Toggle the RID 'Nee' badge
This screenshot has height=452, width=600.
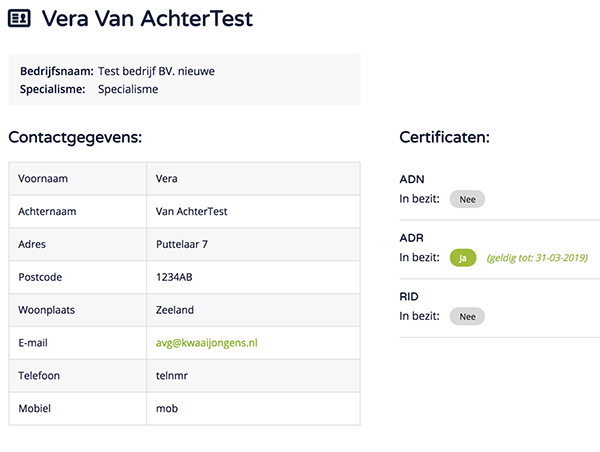click(467, 316)
